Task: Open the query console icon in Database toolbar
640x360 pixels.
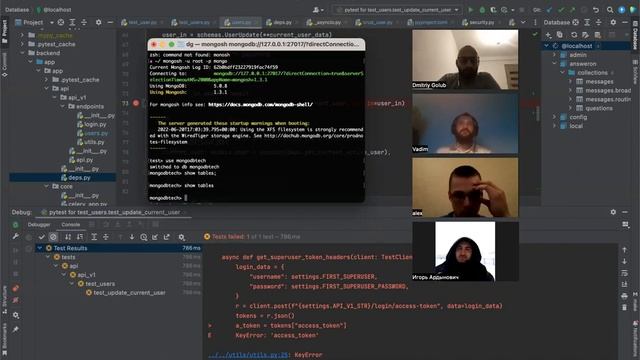Action: [598, 35]
